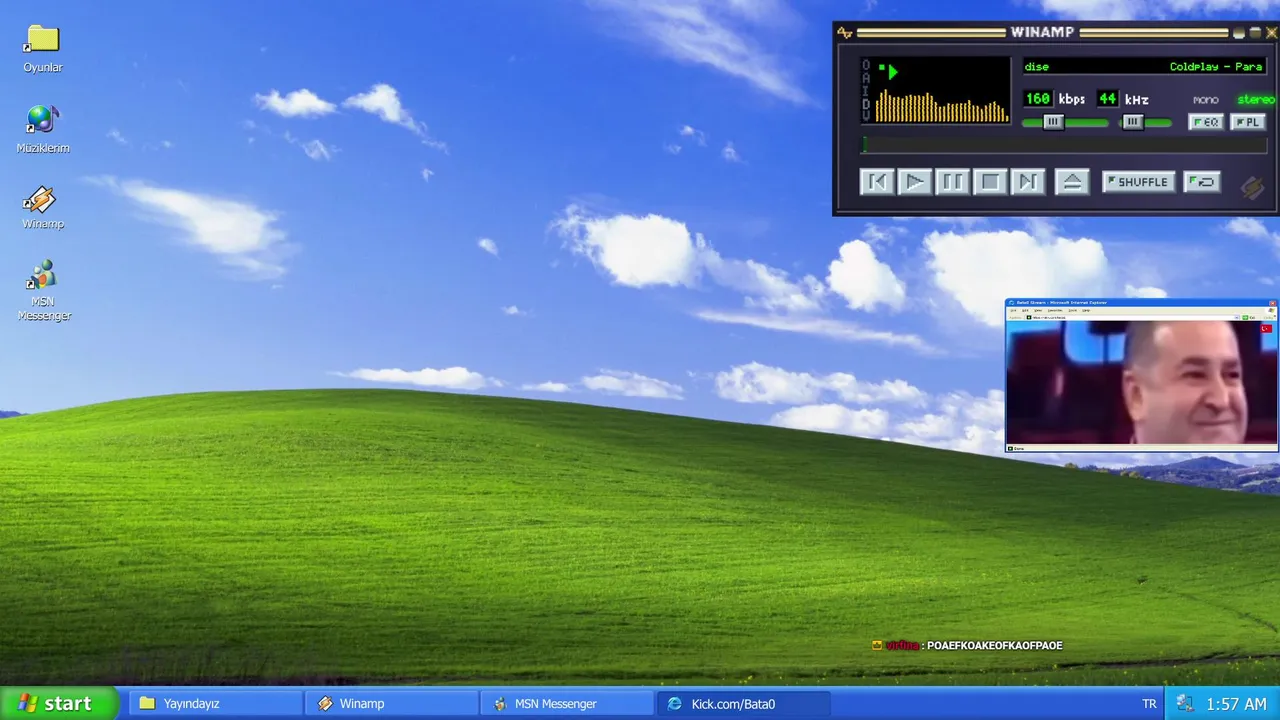Image resolution: width=1280 pixels, height=720 pixels.
Task: Click the Winamp song seek bar
Action: pyautogui.click(x=1065, y=146)
